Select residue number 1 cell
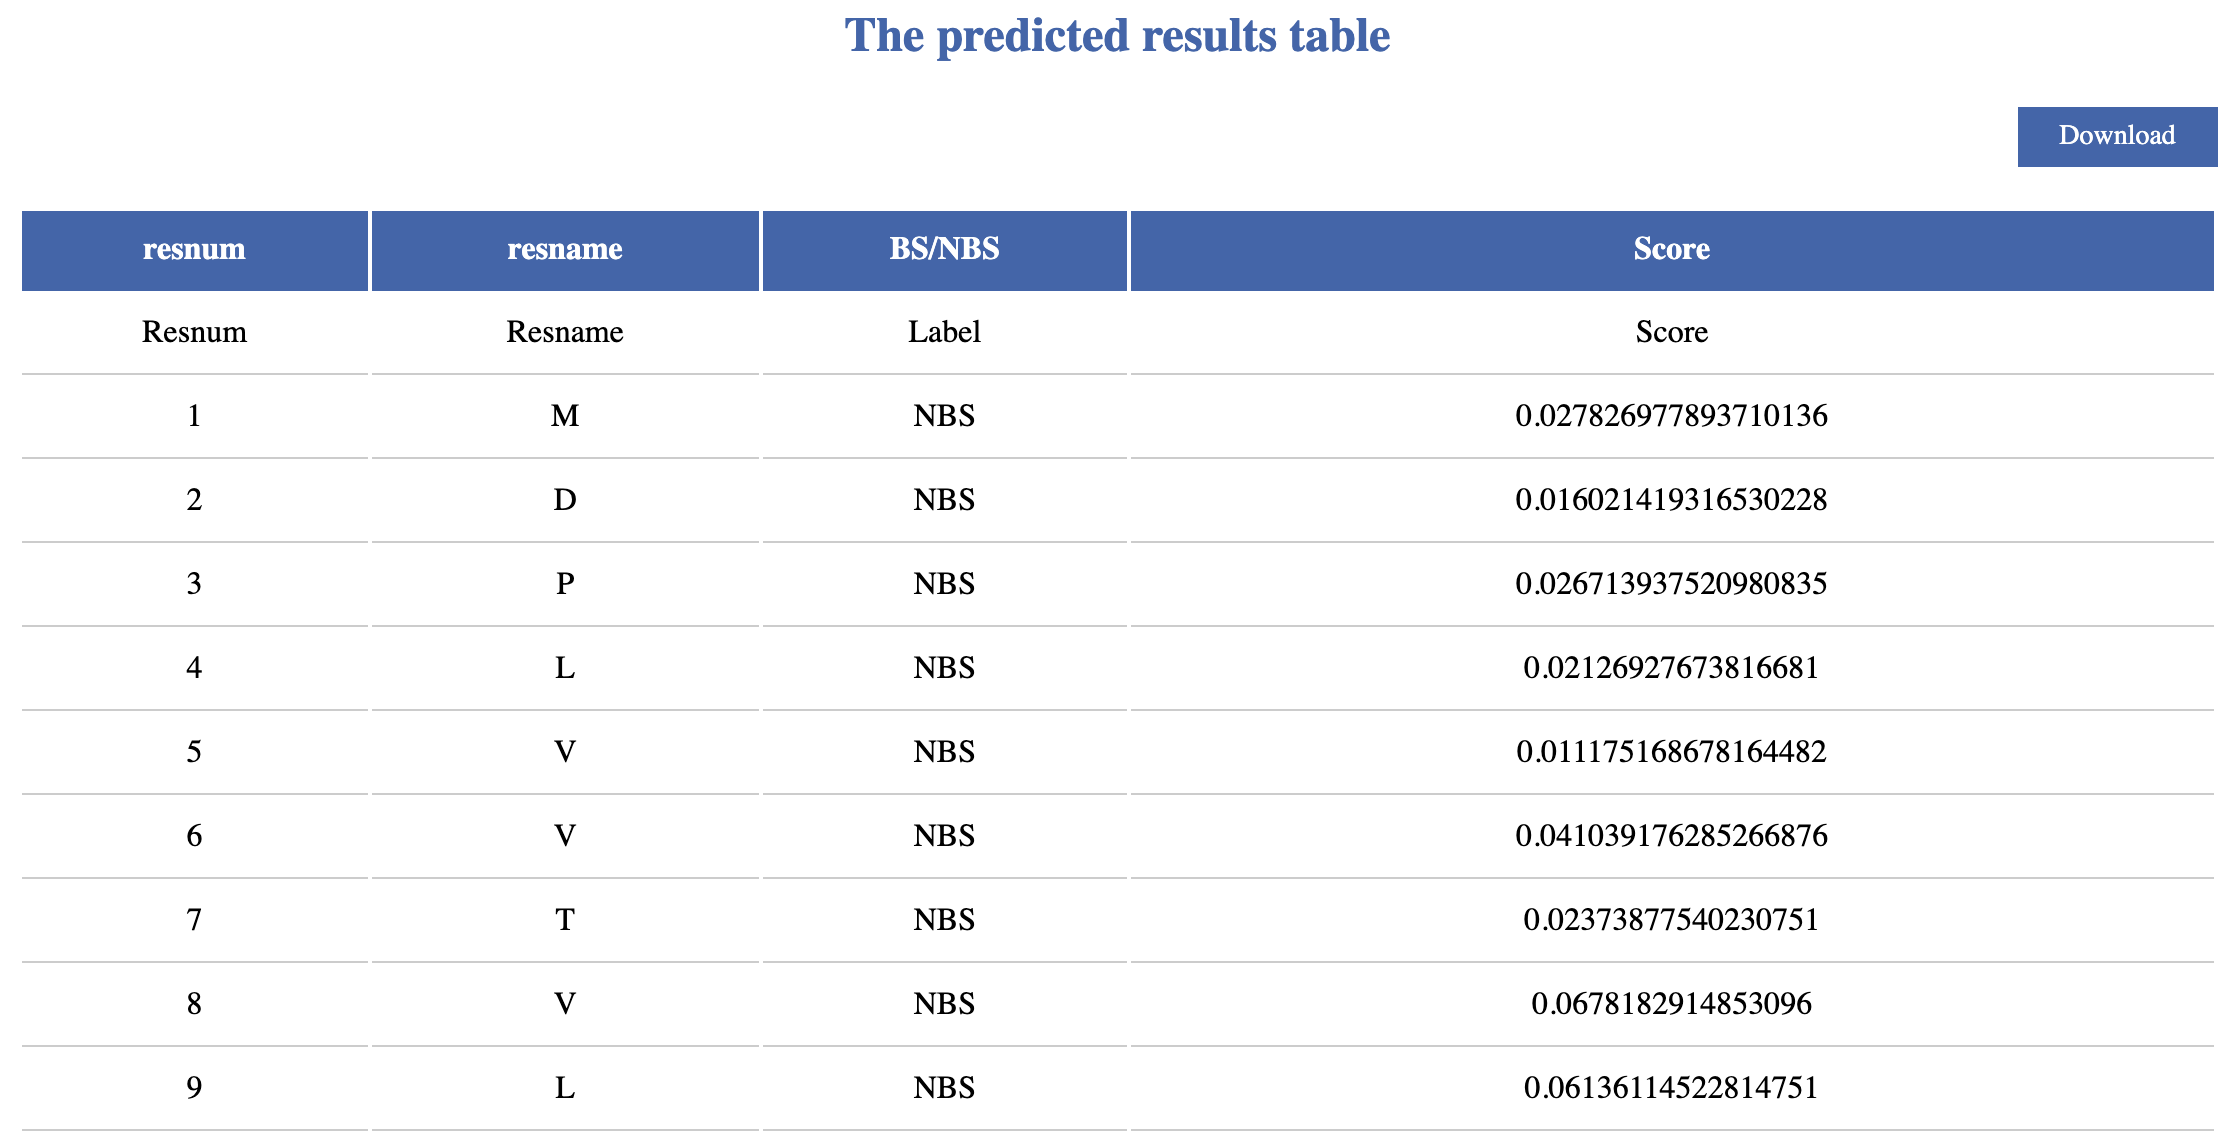This screenshot has width=2236, height=1138. [194, 416]
